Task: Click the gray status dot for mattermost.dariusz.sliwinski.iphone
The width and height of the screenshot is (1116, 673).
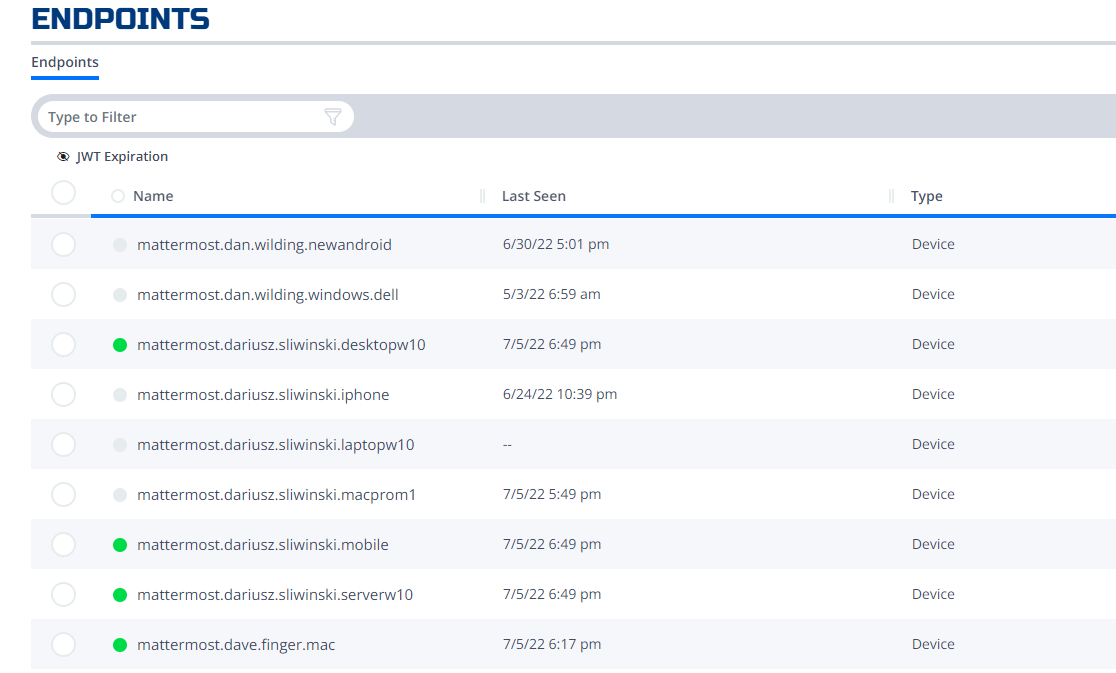Action: click(120, 395)
